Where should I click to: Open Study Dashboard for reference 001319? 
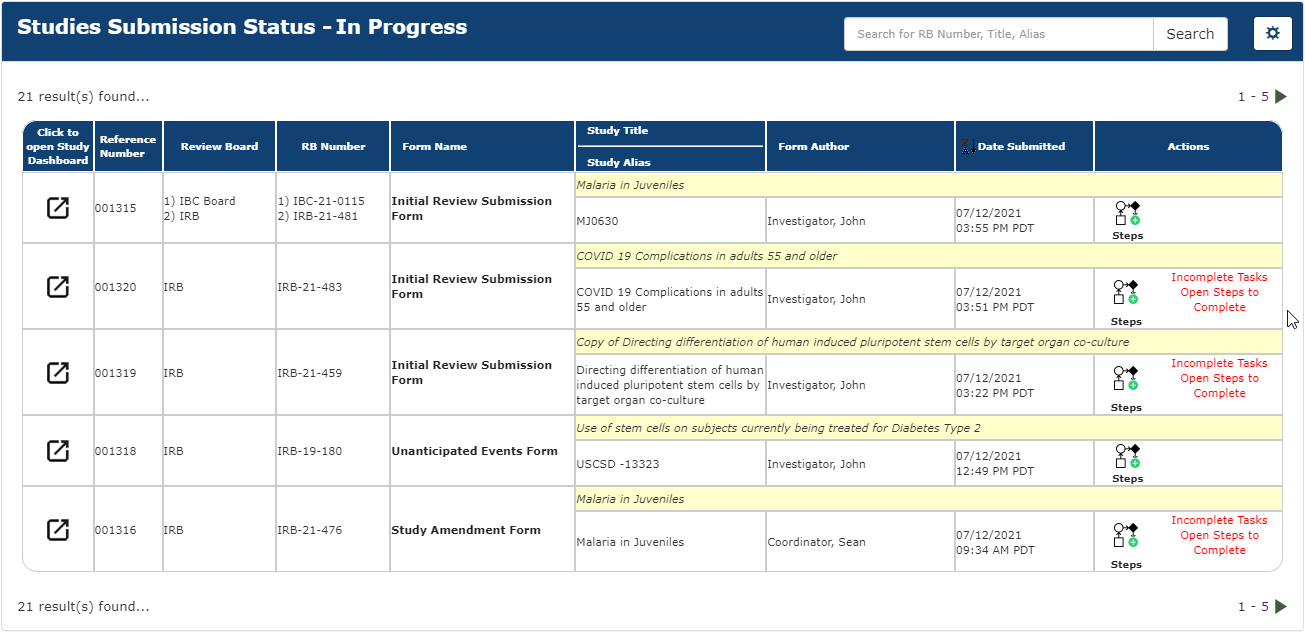[58, 372]
